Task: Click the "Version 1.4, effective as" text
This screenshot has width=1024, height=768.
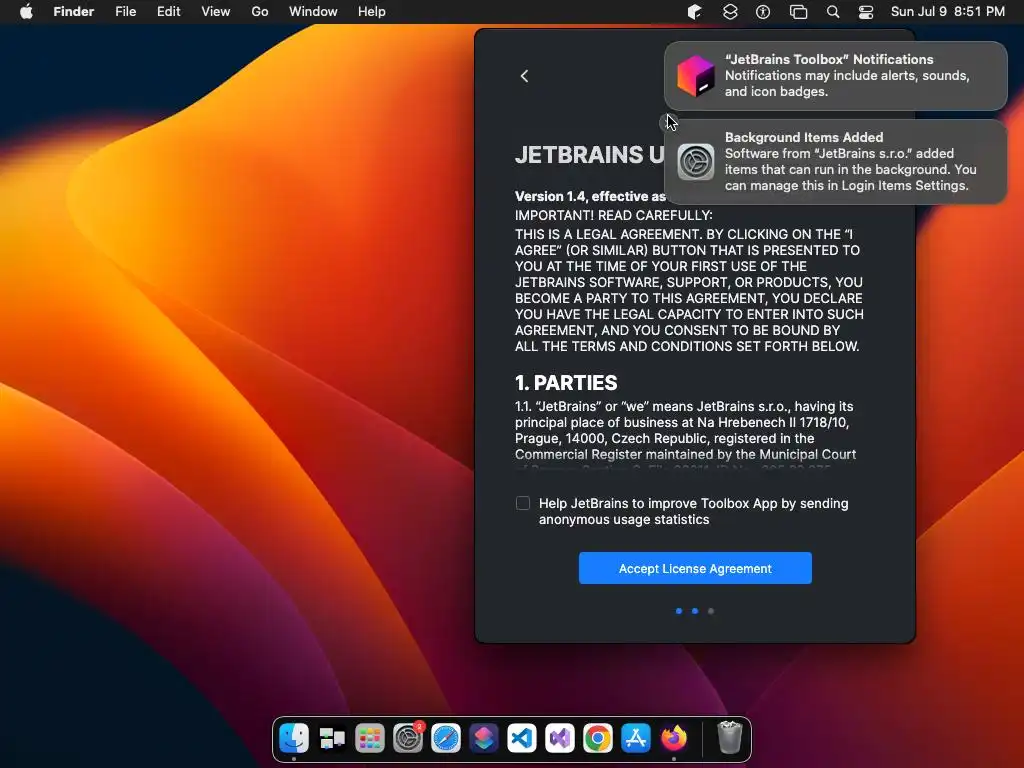Action: (x=590, y=197)
